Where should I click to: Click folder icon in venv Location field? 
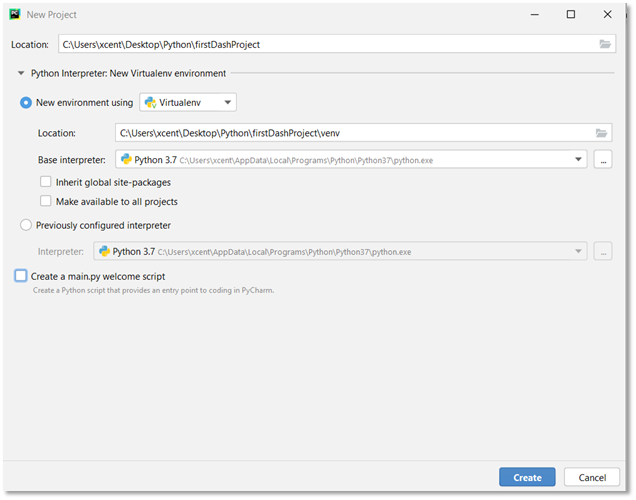pos(601,133)
